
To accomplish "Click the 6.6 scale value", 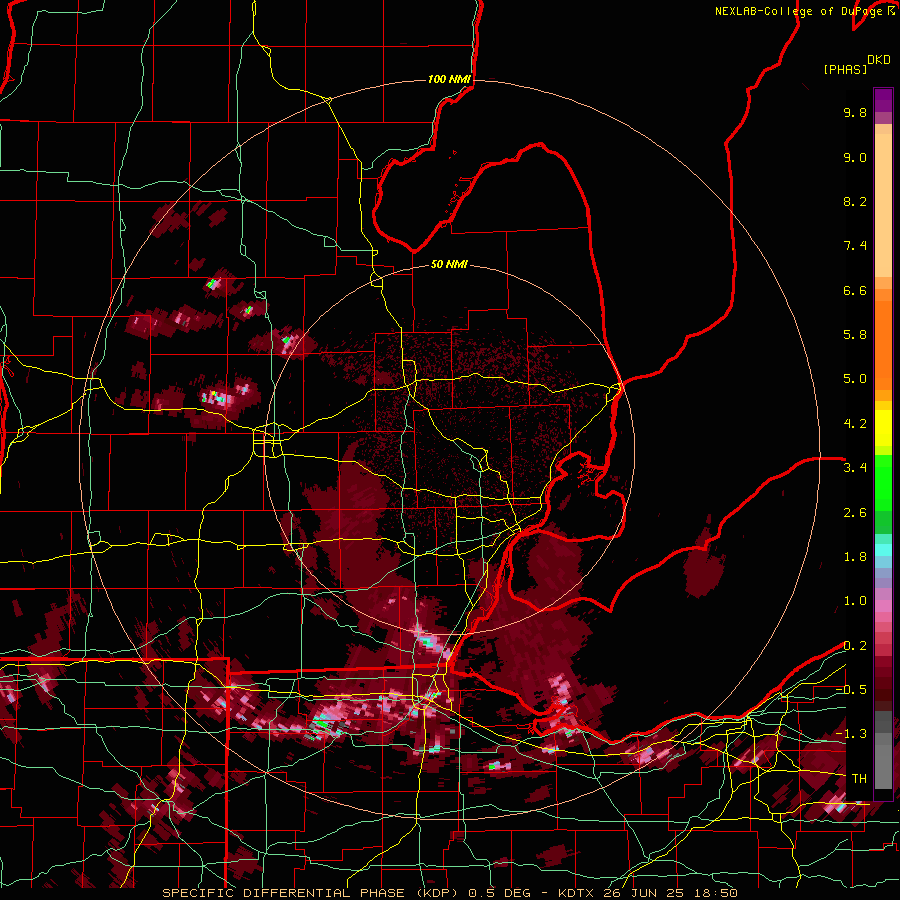I will click(855, 290).
